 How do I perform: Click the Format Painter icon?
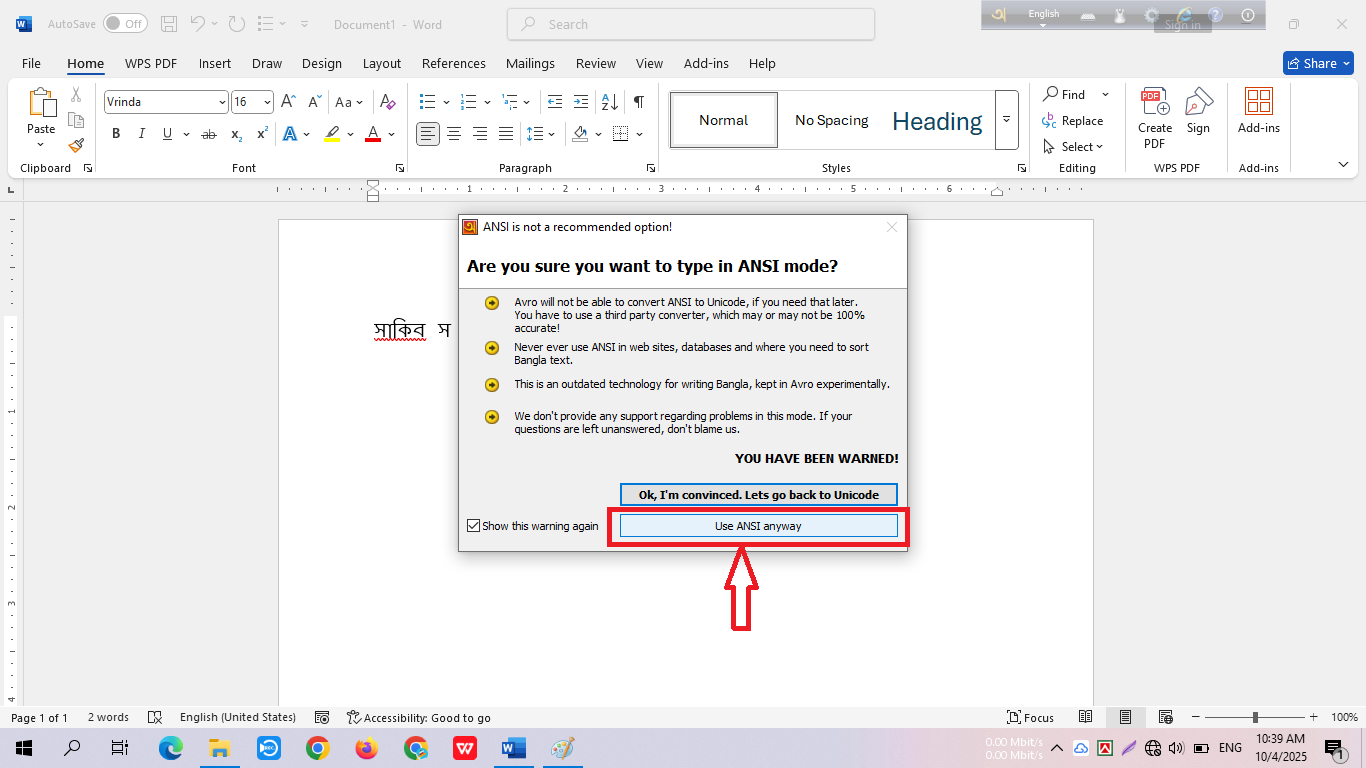coord(76,145)
